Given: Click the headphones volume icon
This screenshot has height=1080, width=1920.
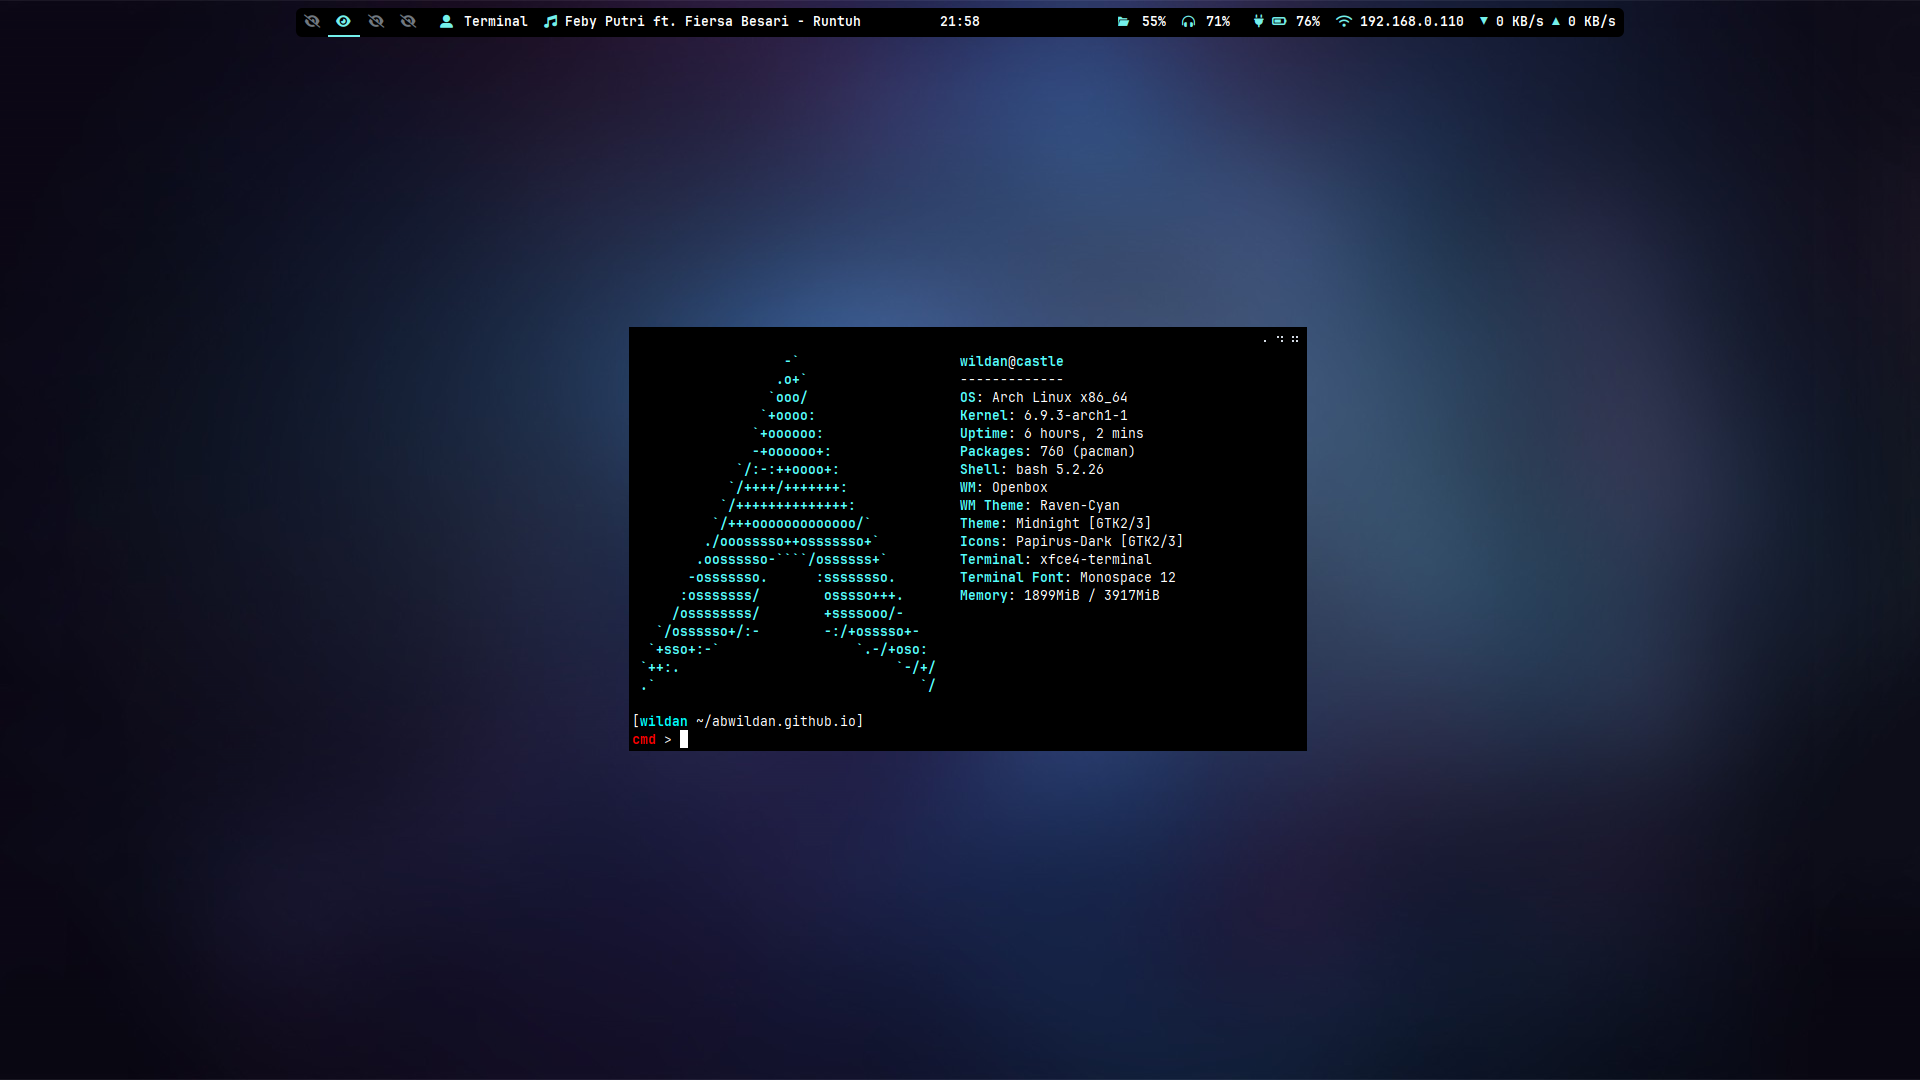Looking at the screenshot, I should pos(1188,21).
